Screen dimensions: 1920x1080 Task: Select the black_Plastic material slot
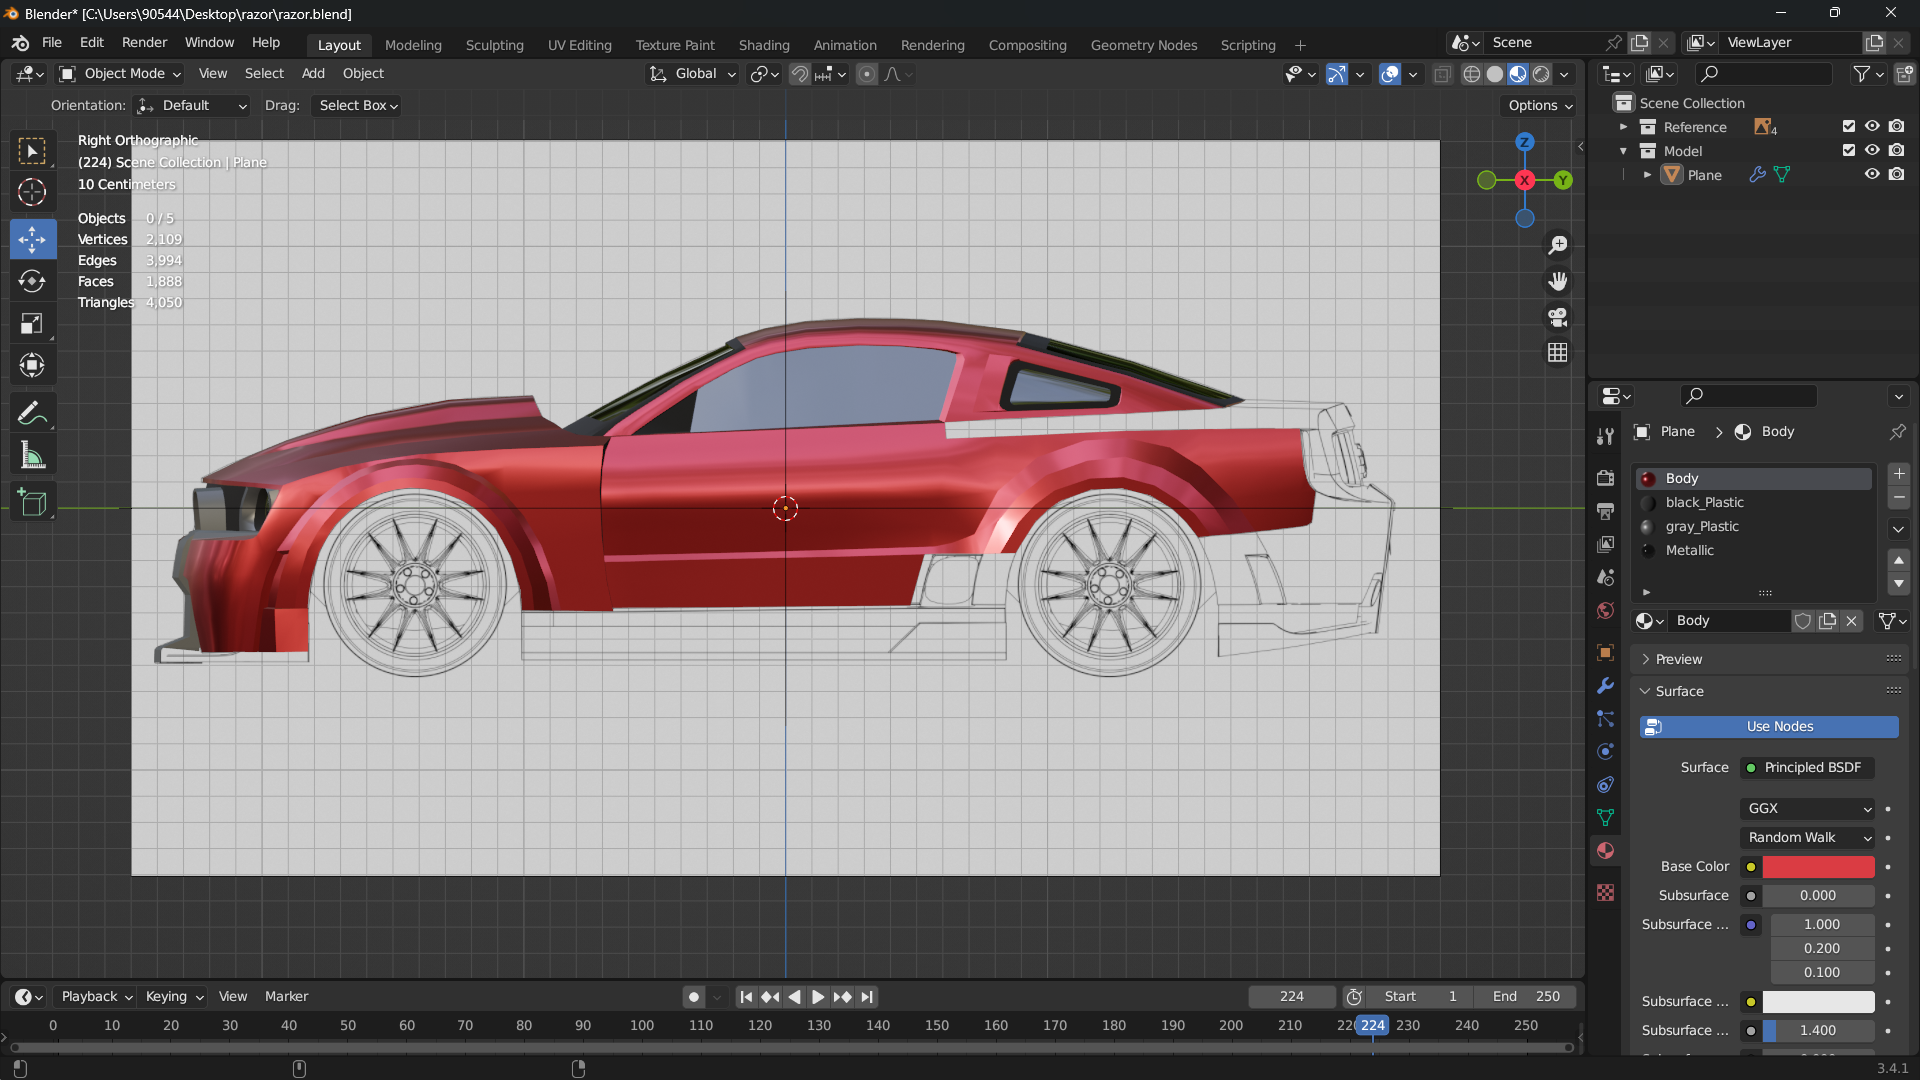pyautogui.click(x=1704, y=502)
